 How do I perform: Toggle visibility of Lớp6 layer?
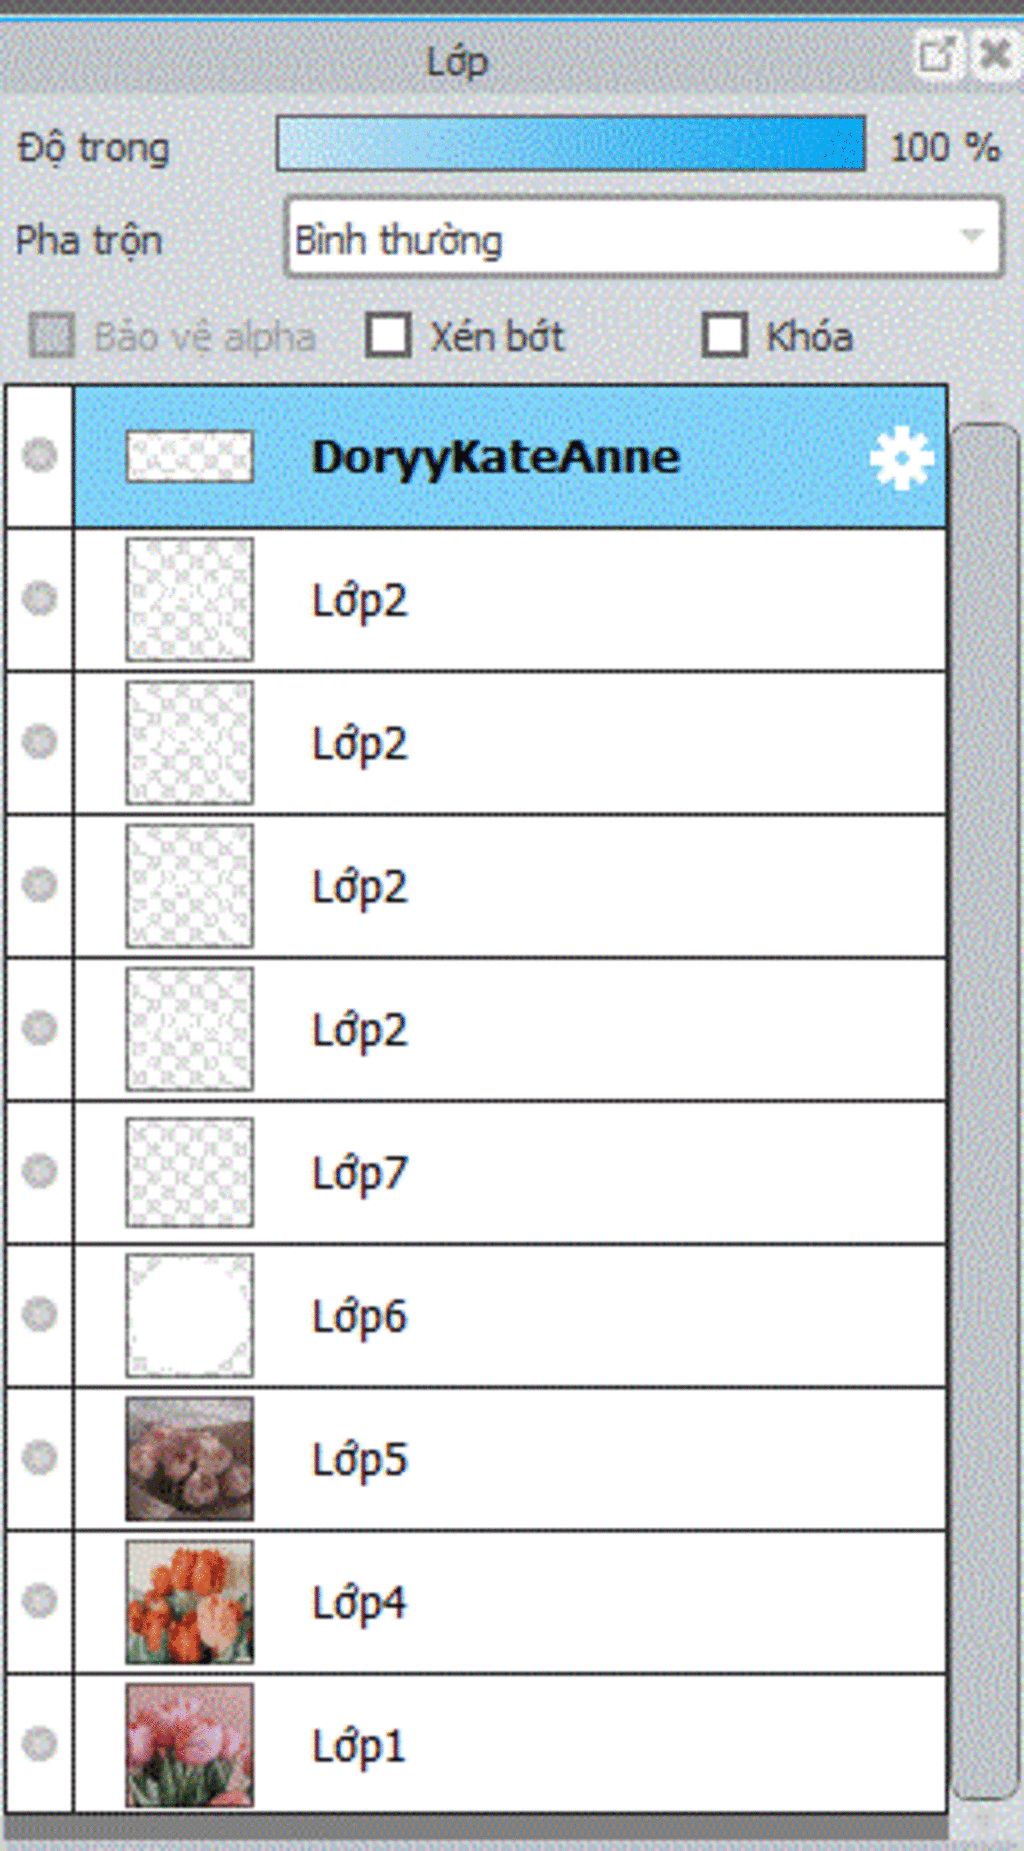[40, 1314]
